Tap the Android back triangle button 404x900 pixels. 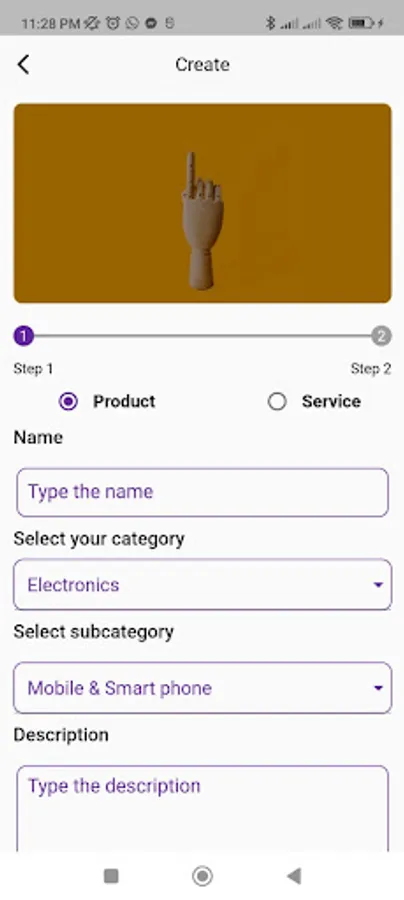click(x=294, y=876)
